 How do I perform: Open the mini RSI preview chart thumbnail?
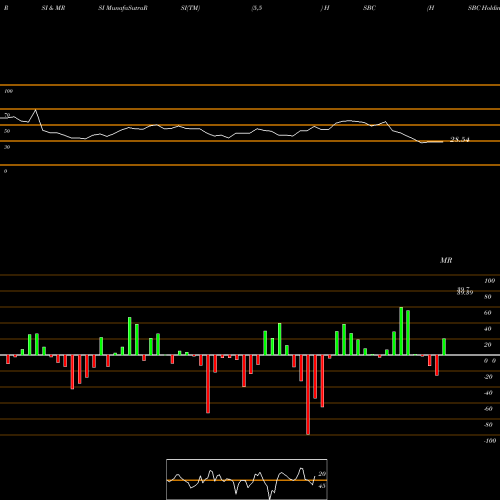pos(247,479)
